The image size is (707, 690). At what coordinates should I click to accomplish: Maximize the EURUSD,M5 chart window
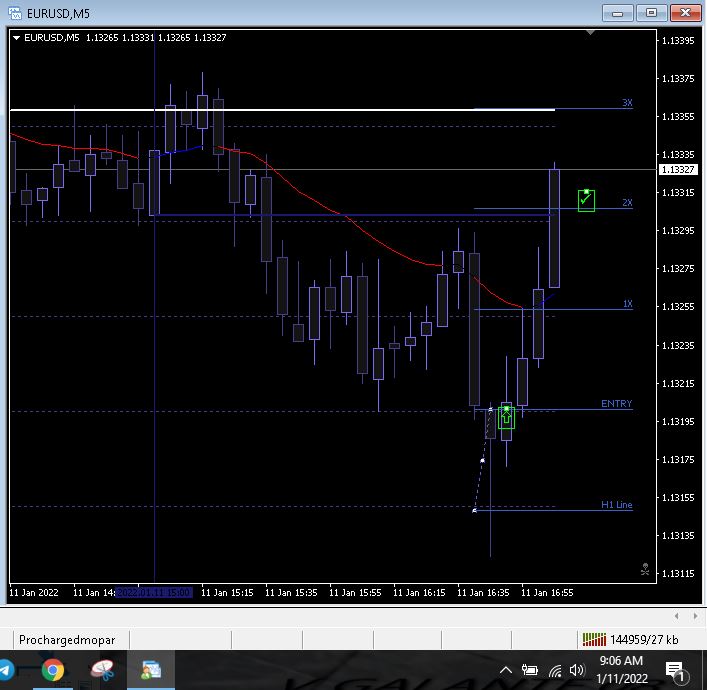651,13
